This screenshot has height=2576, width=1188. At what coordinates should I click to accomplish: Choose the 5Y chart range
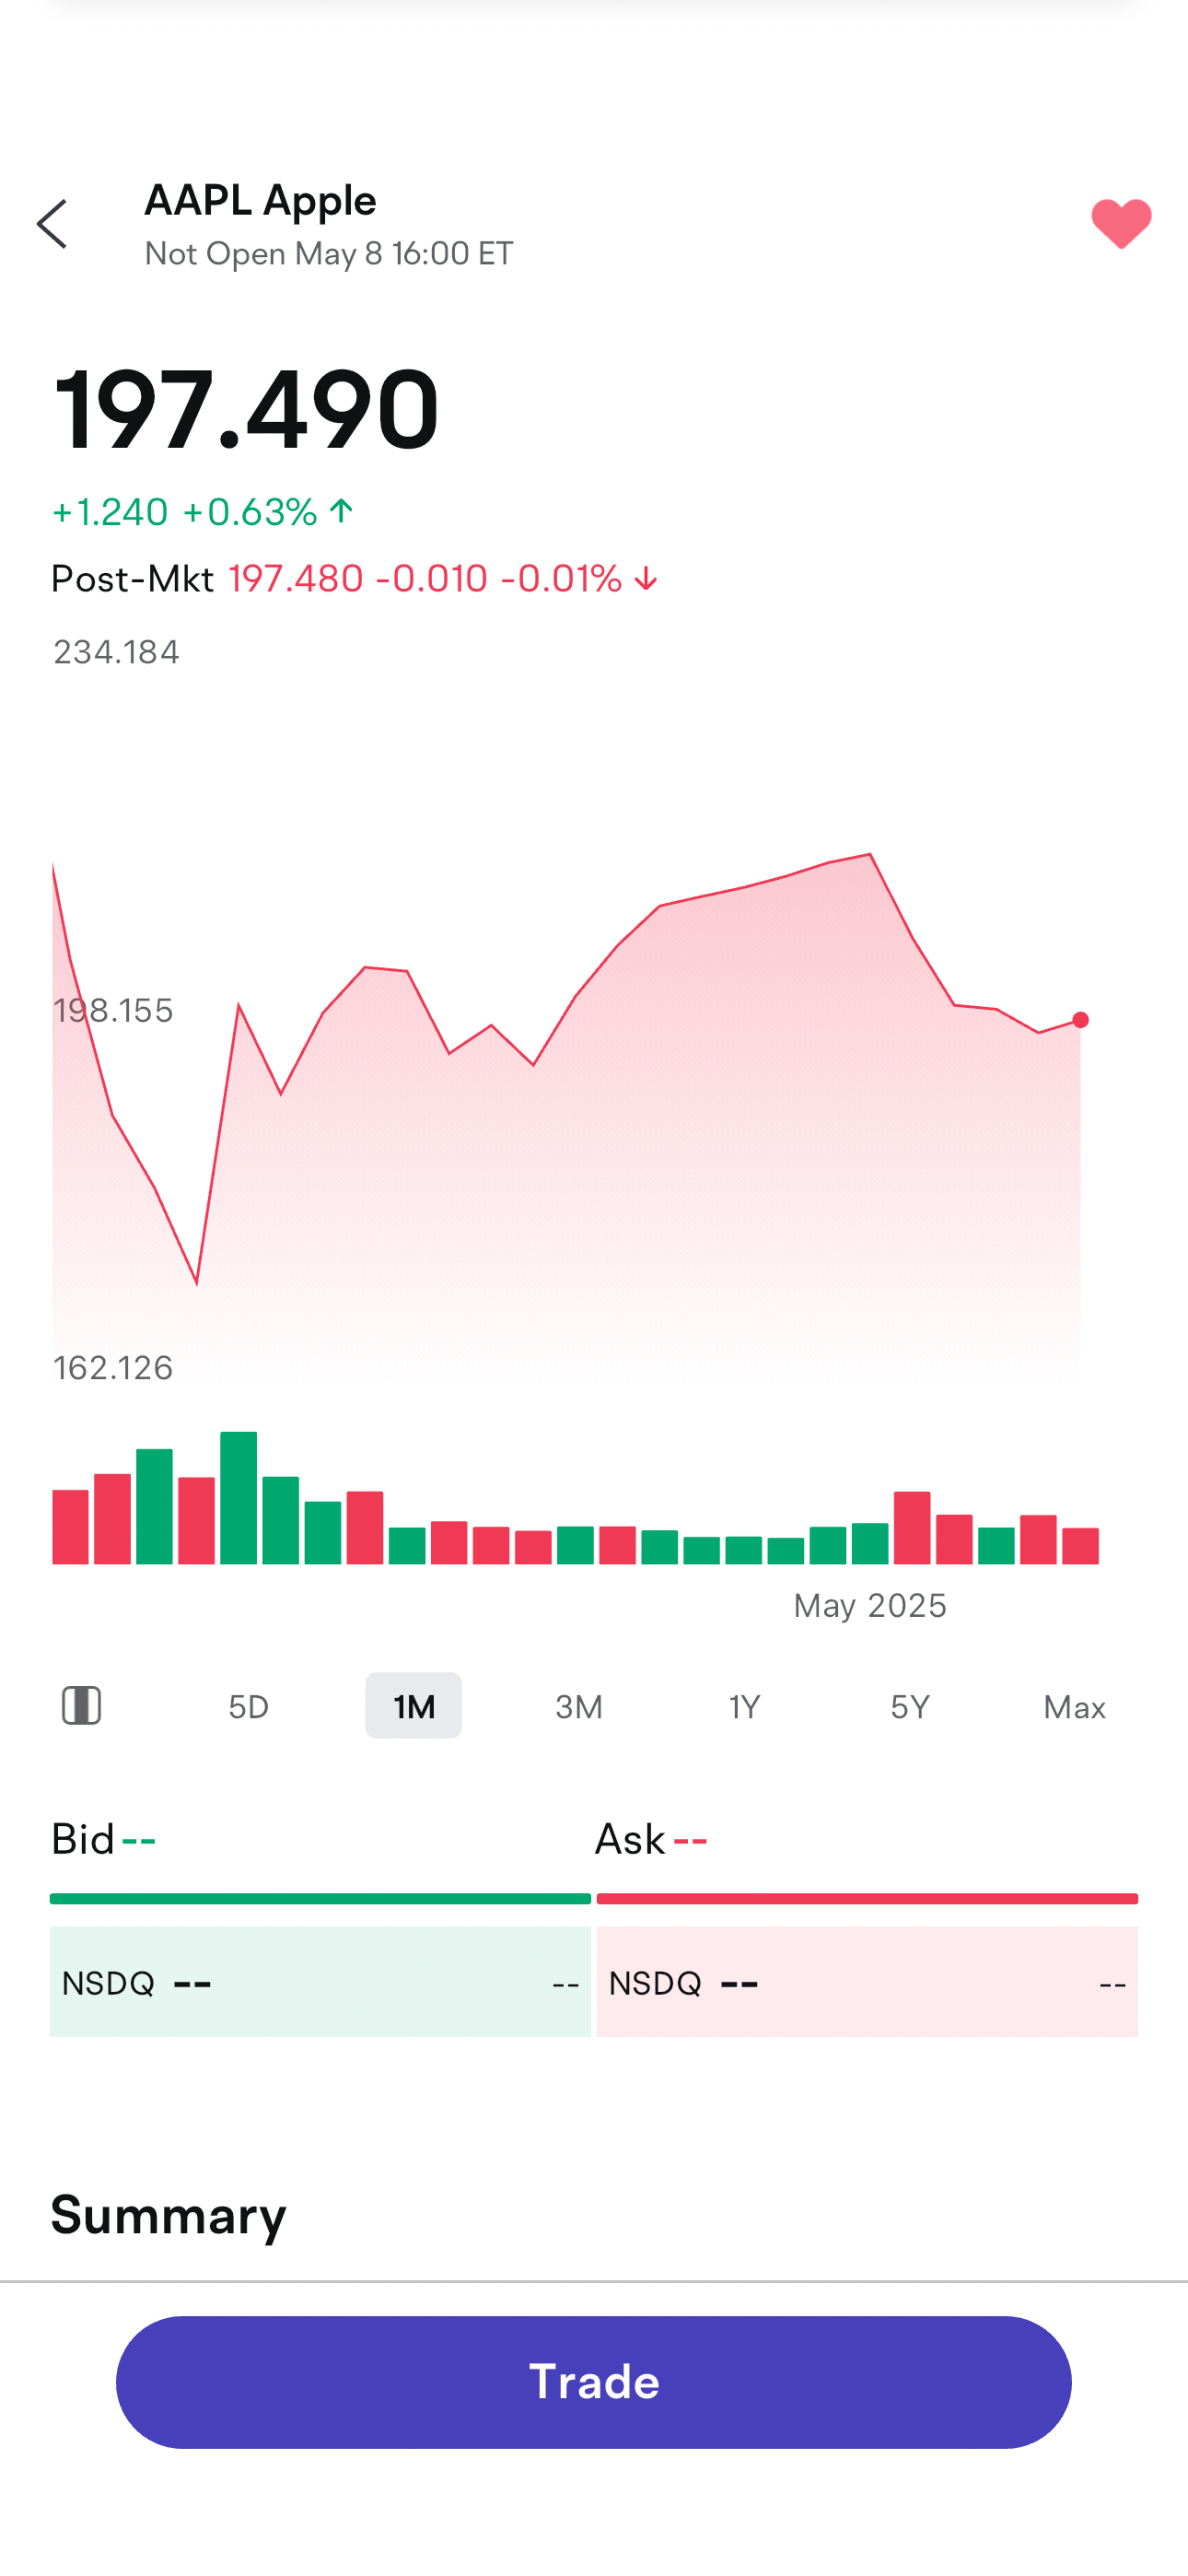point(910,1706)
